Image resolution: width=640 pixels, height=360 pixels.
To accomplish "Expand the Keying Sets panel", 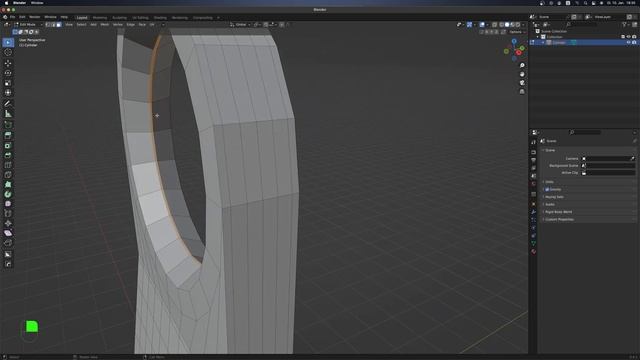I will (x=554, y=197).
